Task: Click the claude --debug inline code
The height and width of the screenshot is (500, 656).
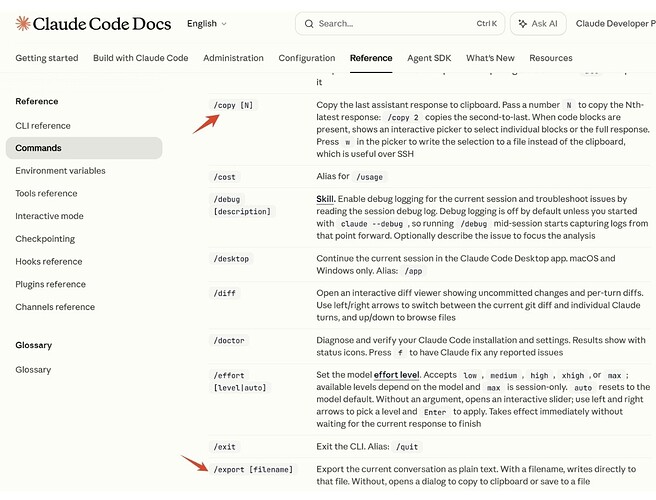Action: (372, 224)
